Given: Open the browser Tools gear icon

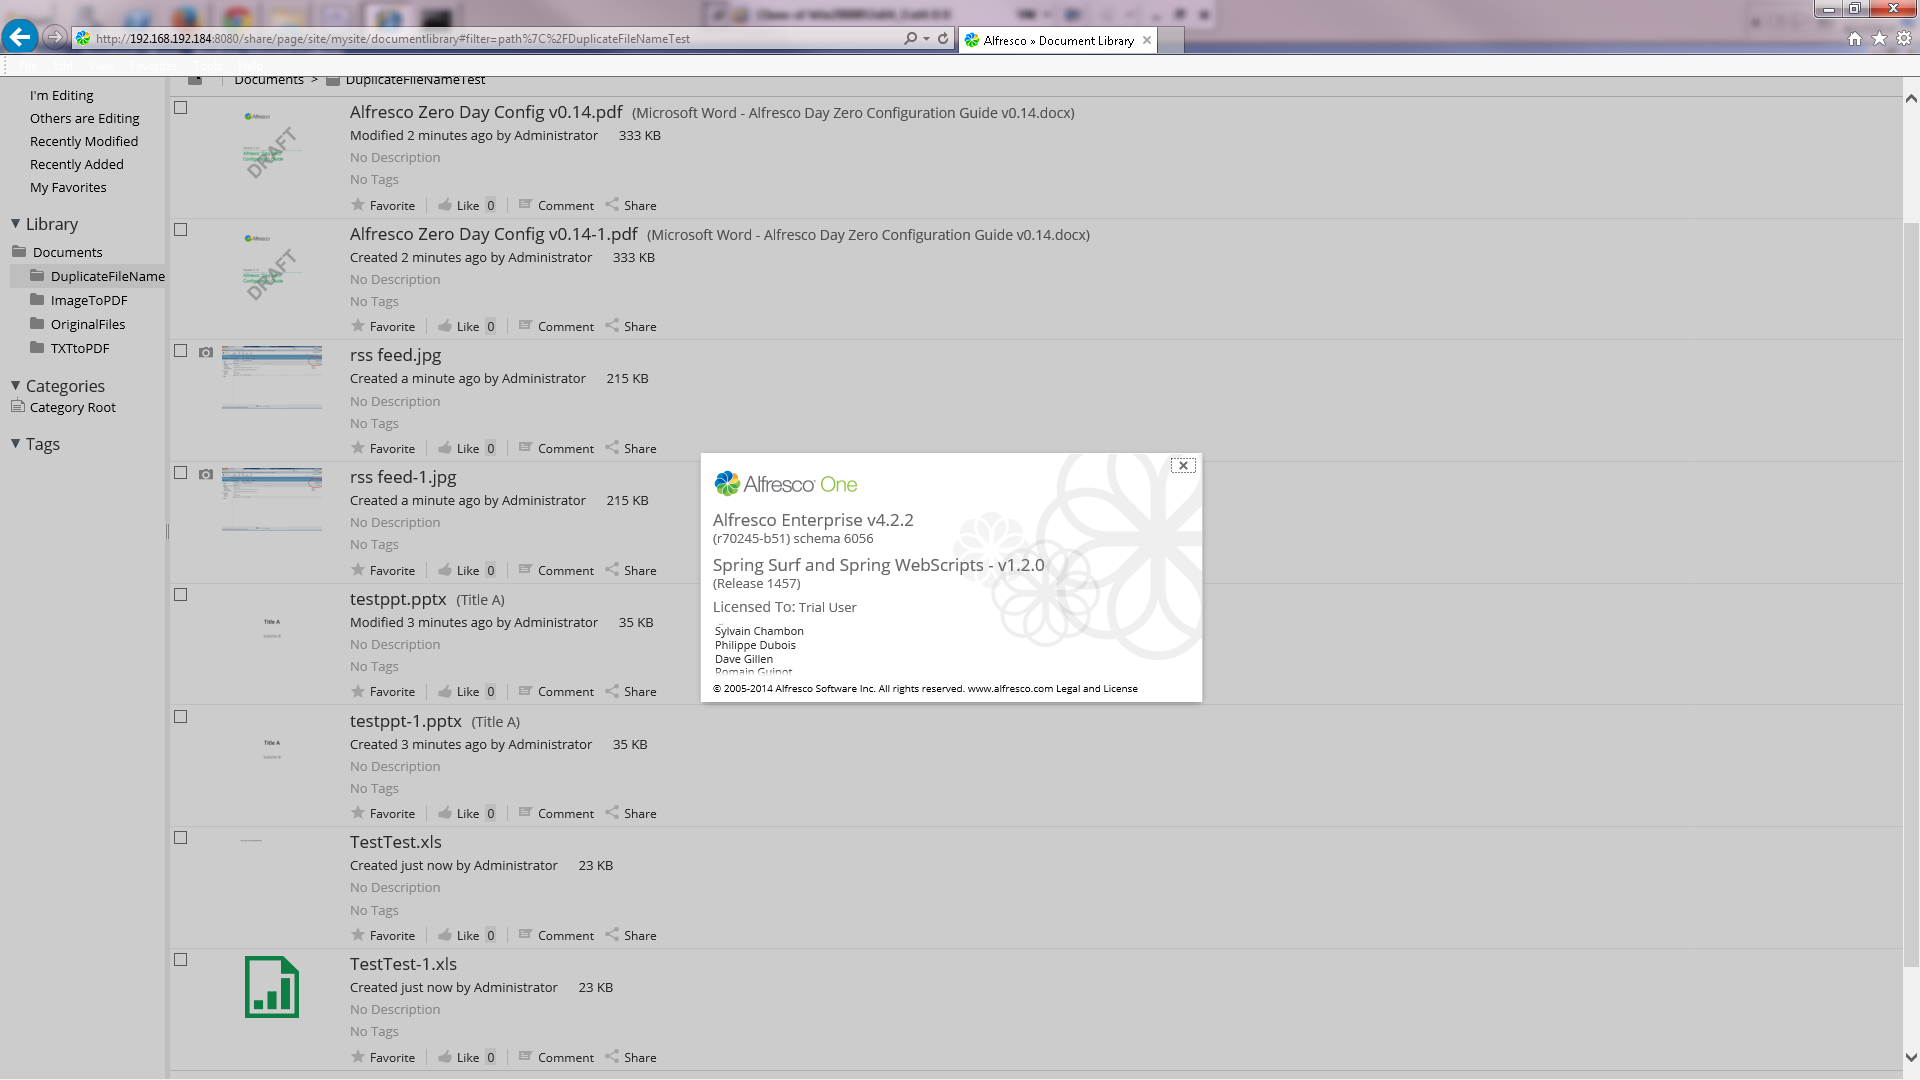Looking at the screenshot, I should (x=1904, y=38).
